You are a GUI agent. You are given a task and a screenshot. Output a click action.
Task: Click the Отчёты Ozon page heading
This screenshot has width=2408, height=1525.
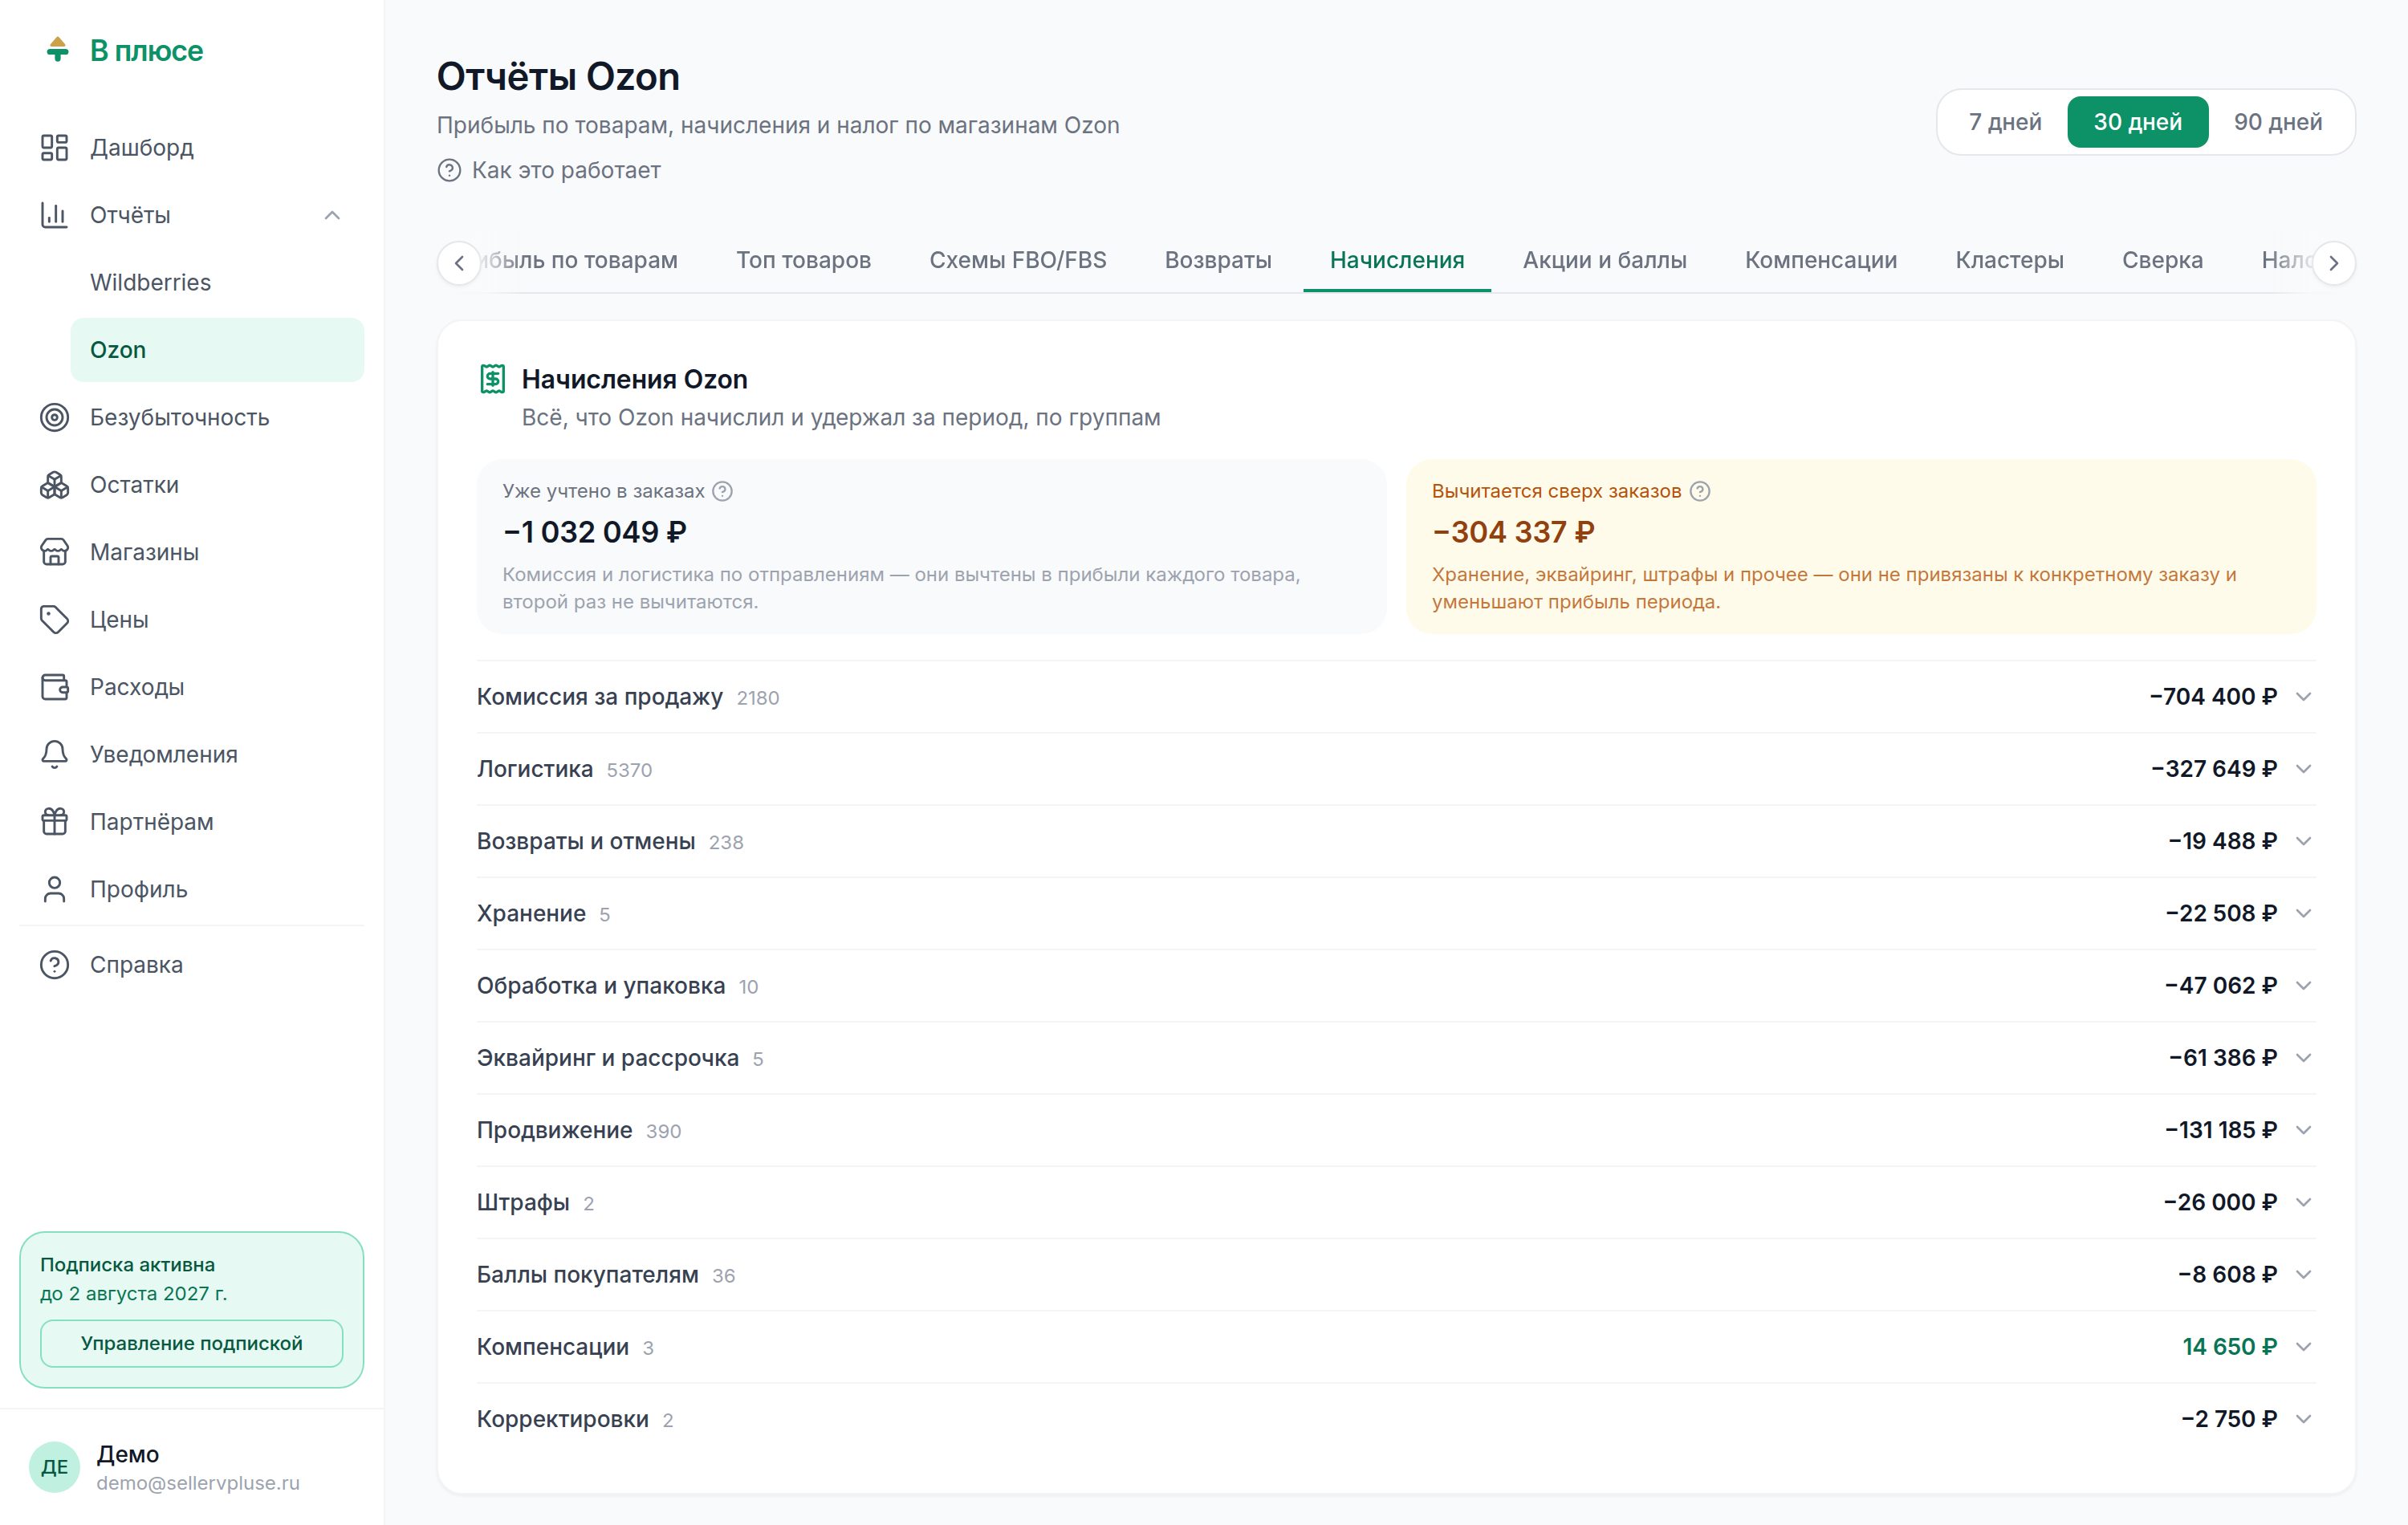558,77
